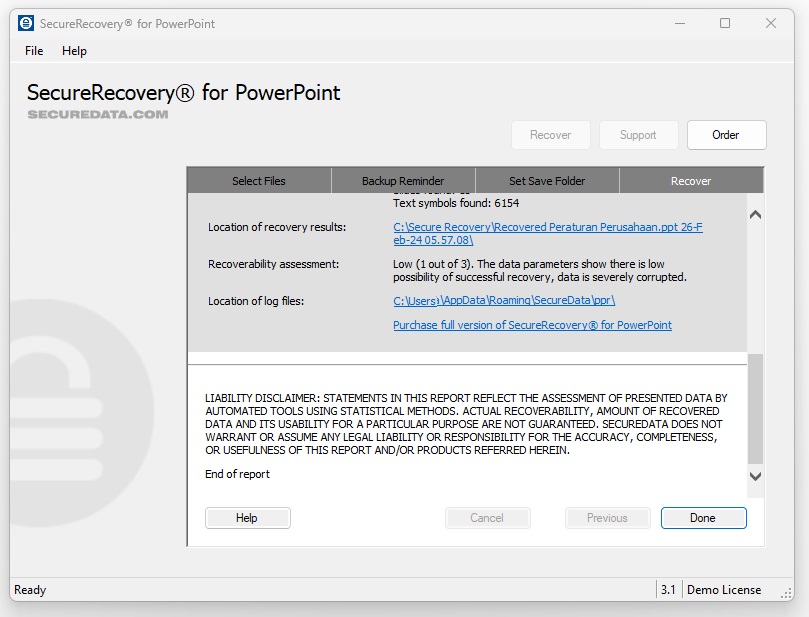
Task: Go to the Backup Reminder tab
Action: pyautogui.click(x=403, y=181)
